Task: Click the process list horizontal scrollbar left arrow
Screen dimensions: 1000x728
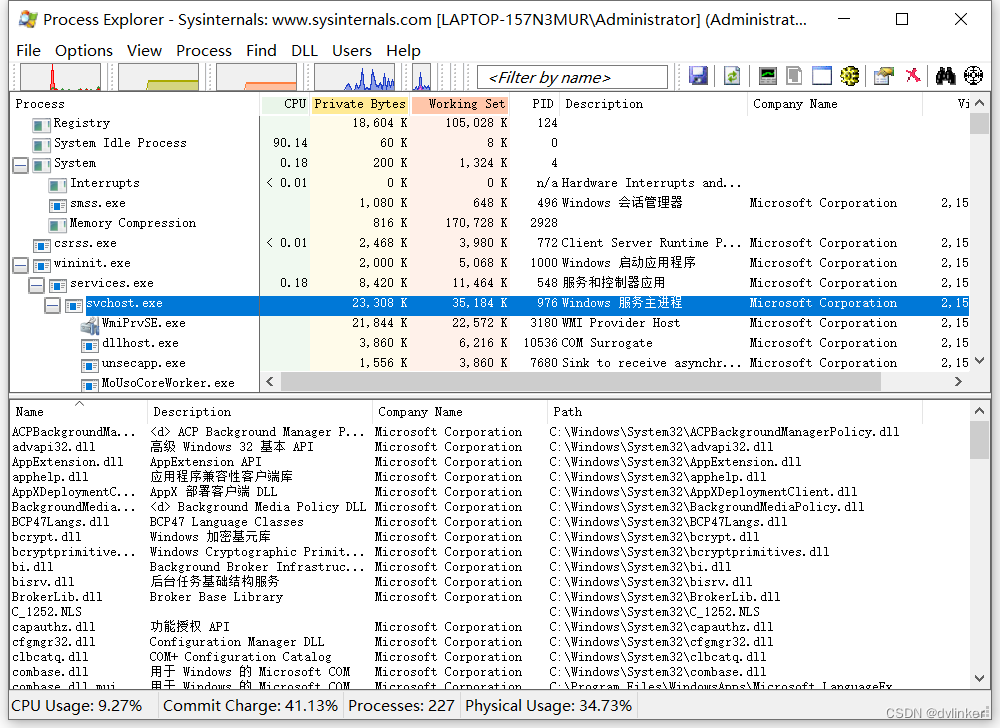Action: tap(270, 381)
